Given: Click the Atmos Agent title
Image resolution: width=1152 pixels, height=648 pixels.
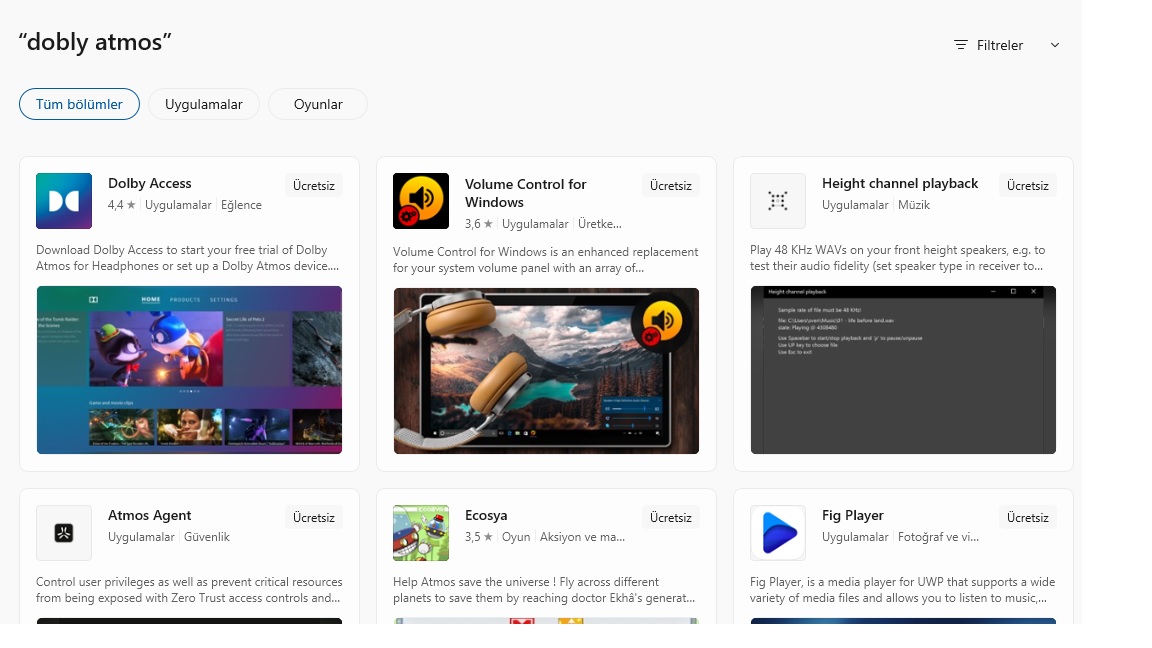Looking at the screenshot, I should pos(150,516).
